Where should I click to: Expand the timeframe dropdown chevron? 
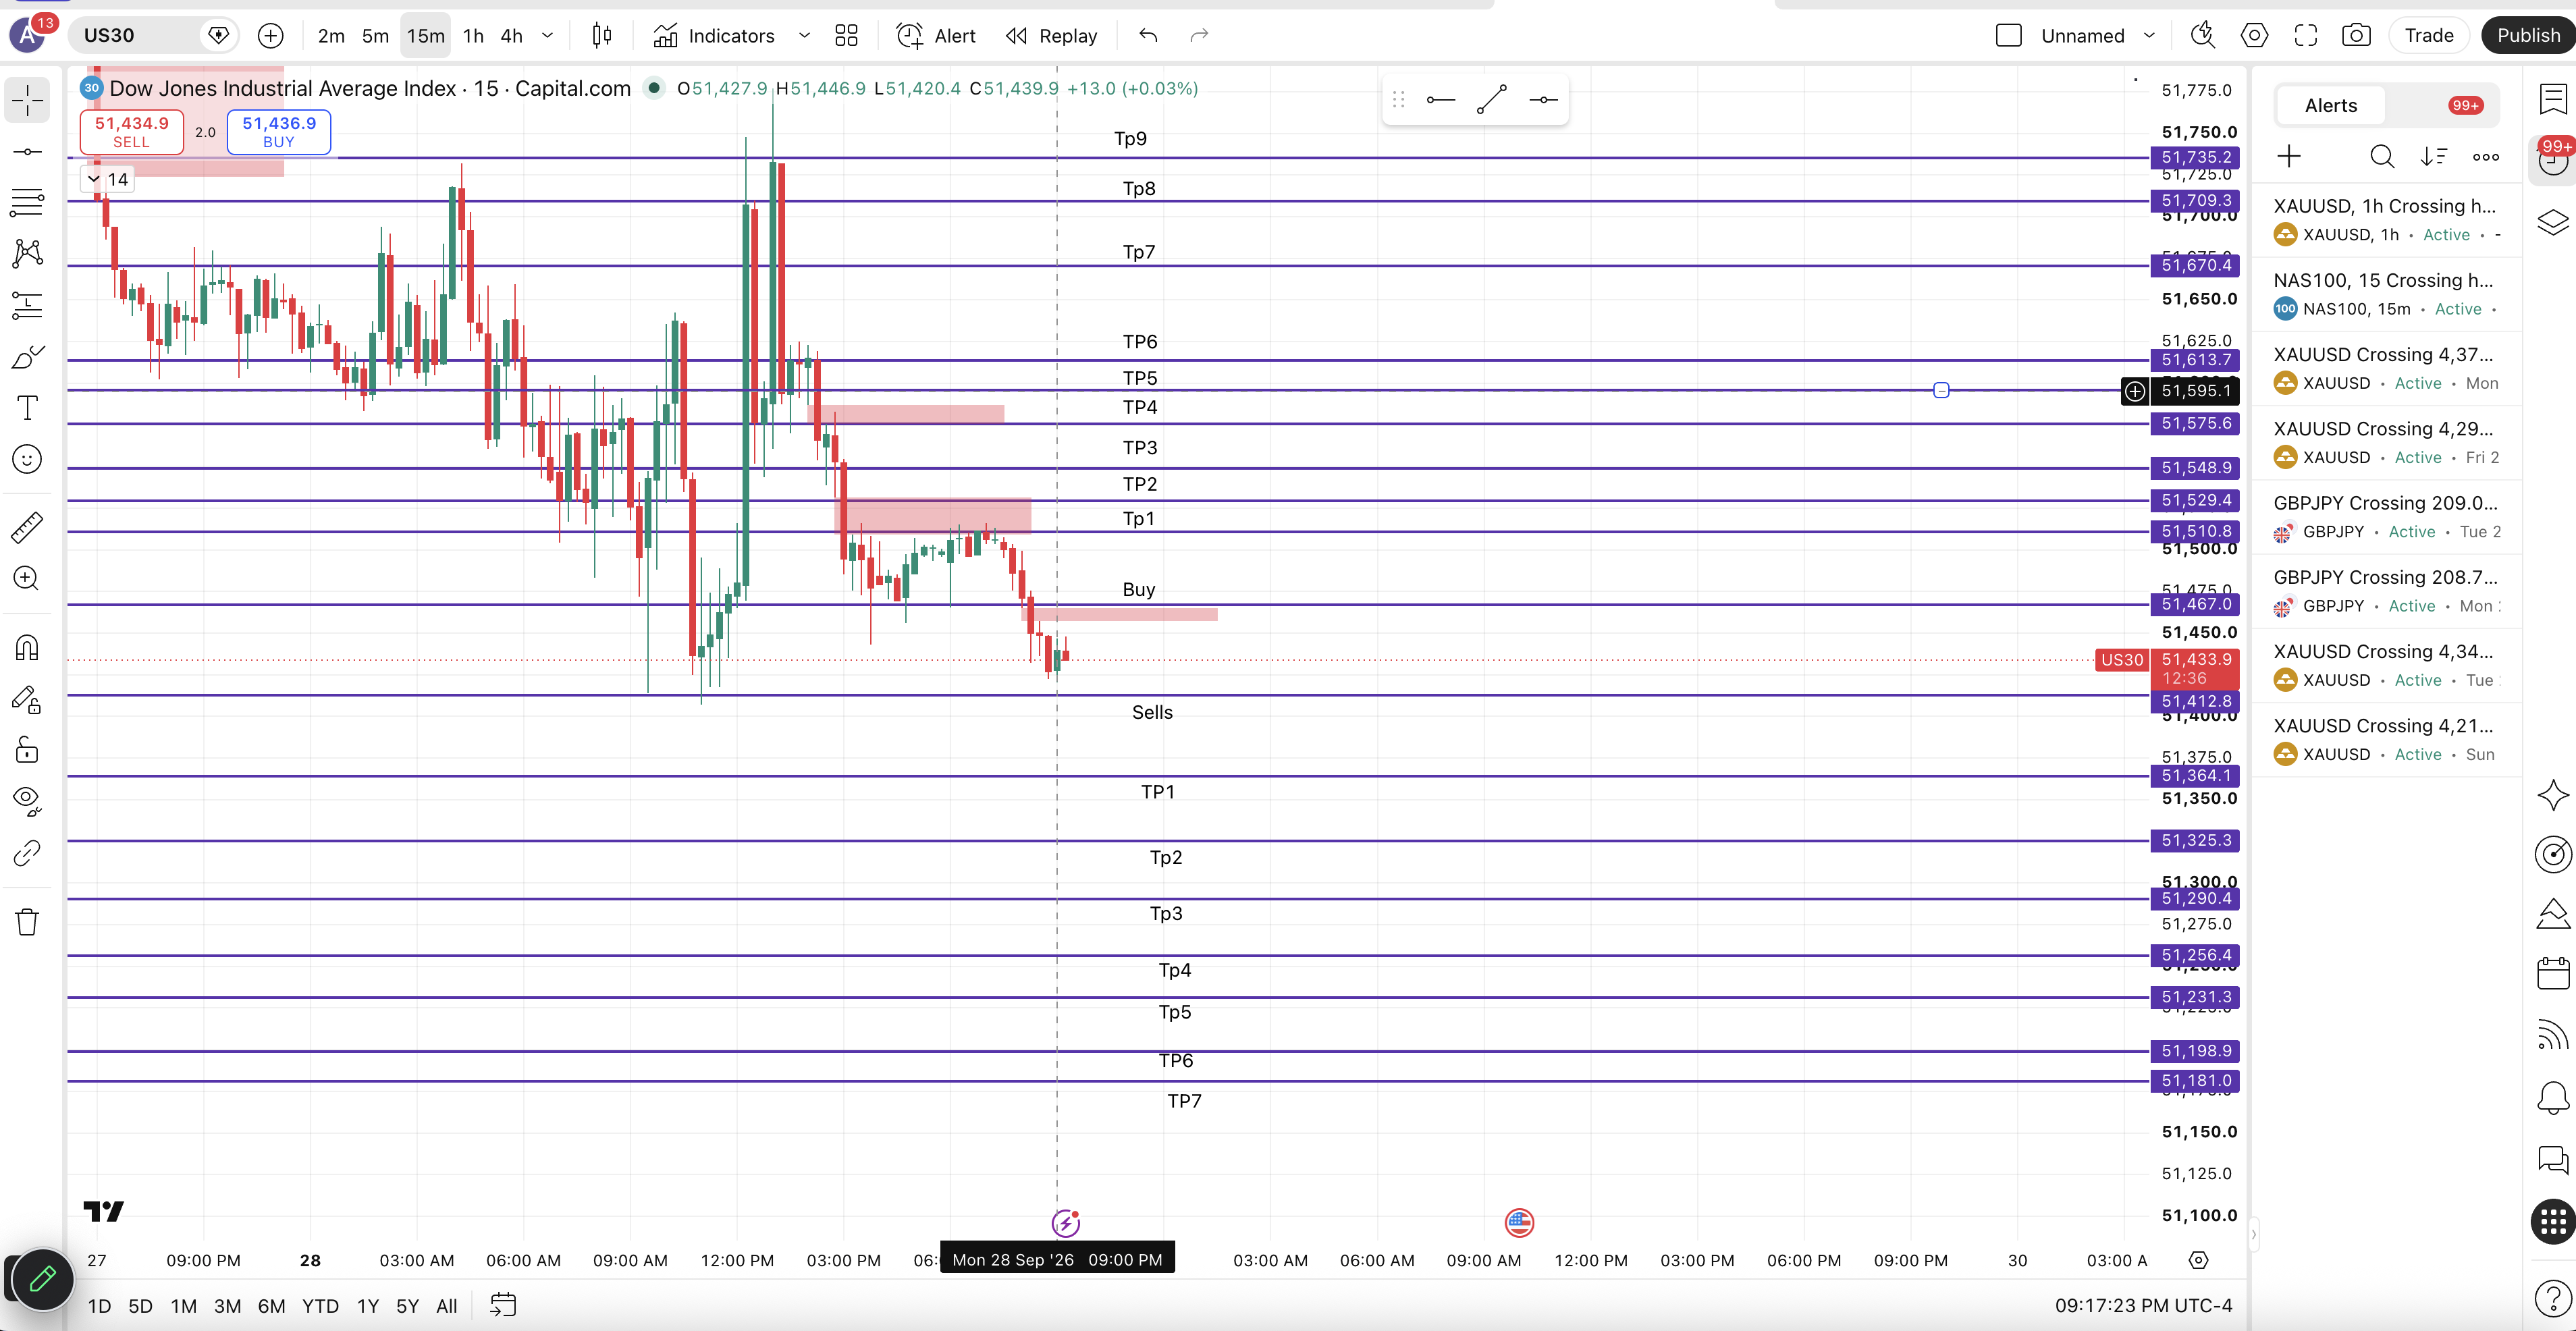(547, 36)
